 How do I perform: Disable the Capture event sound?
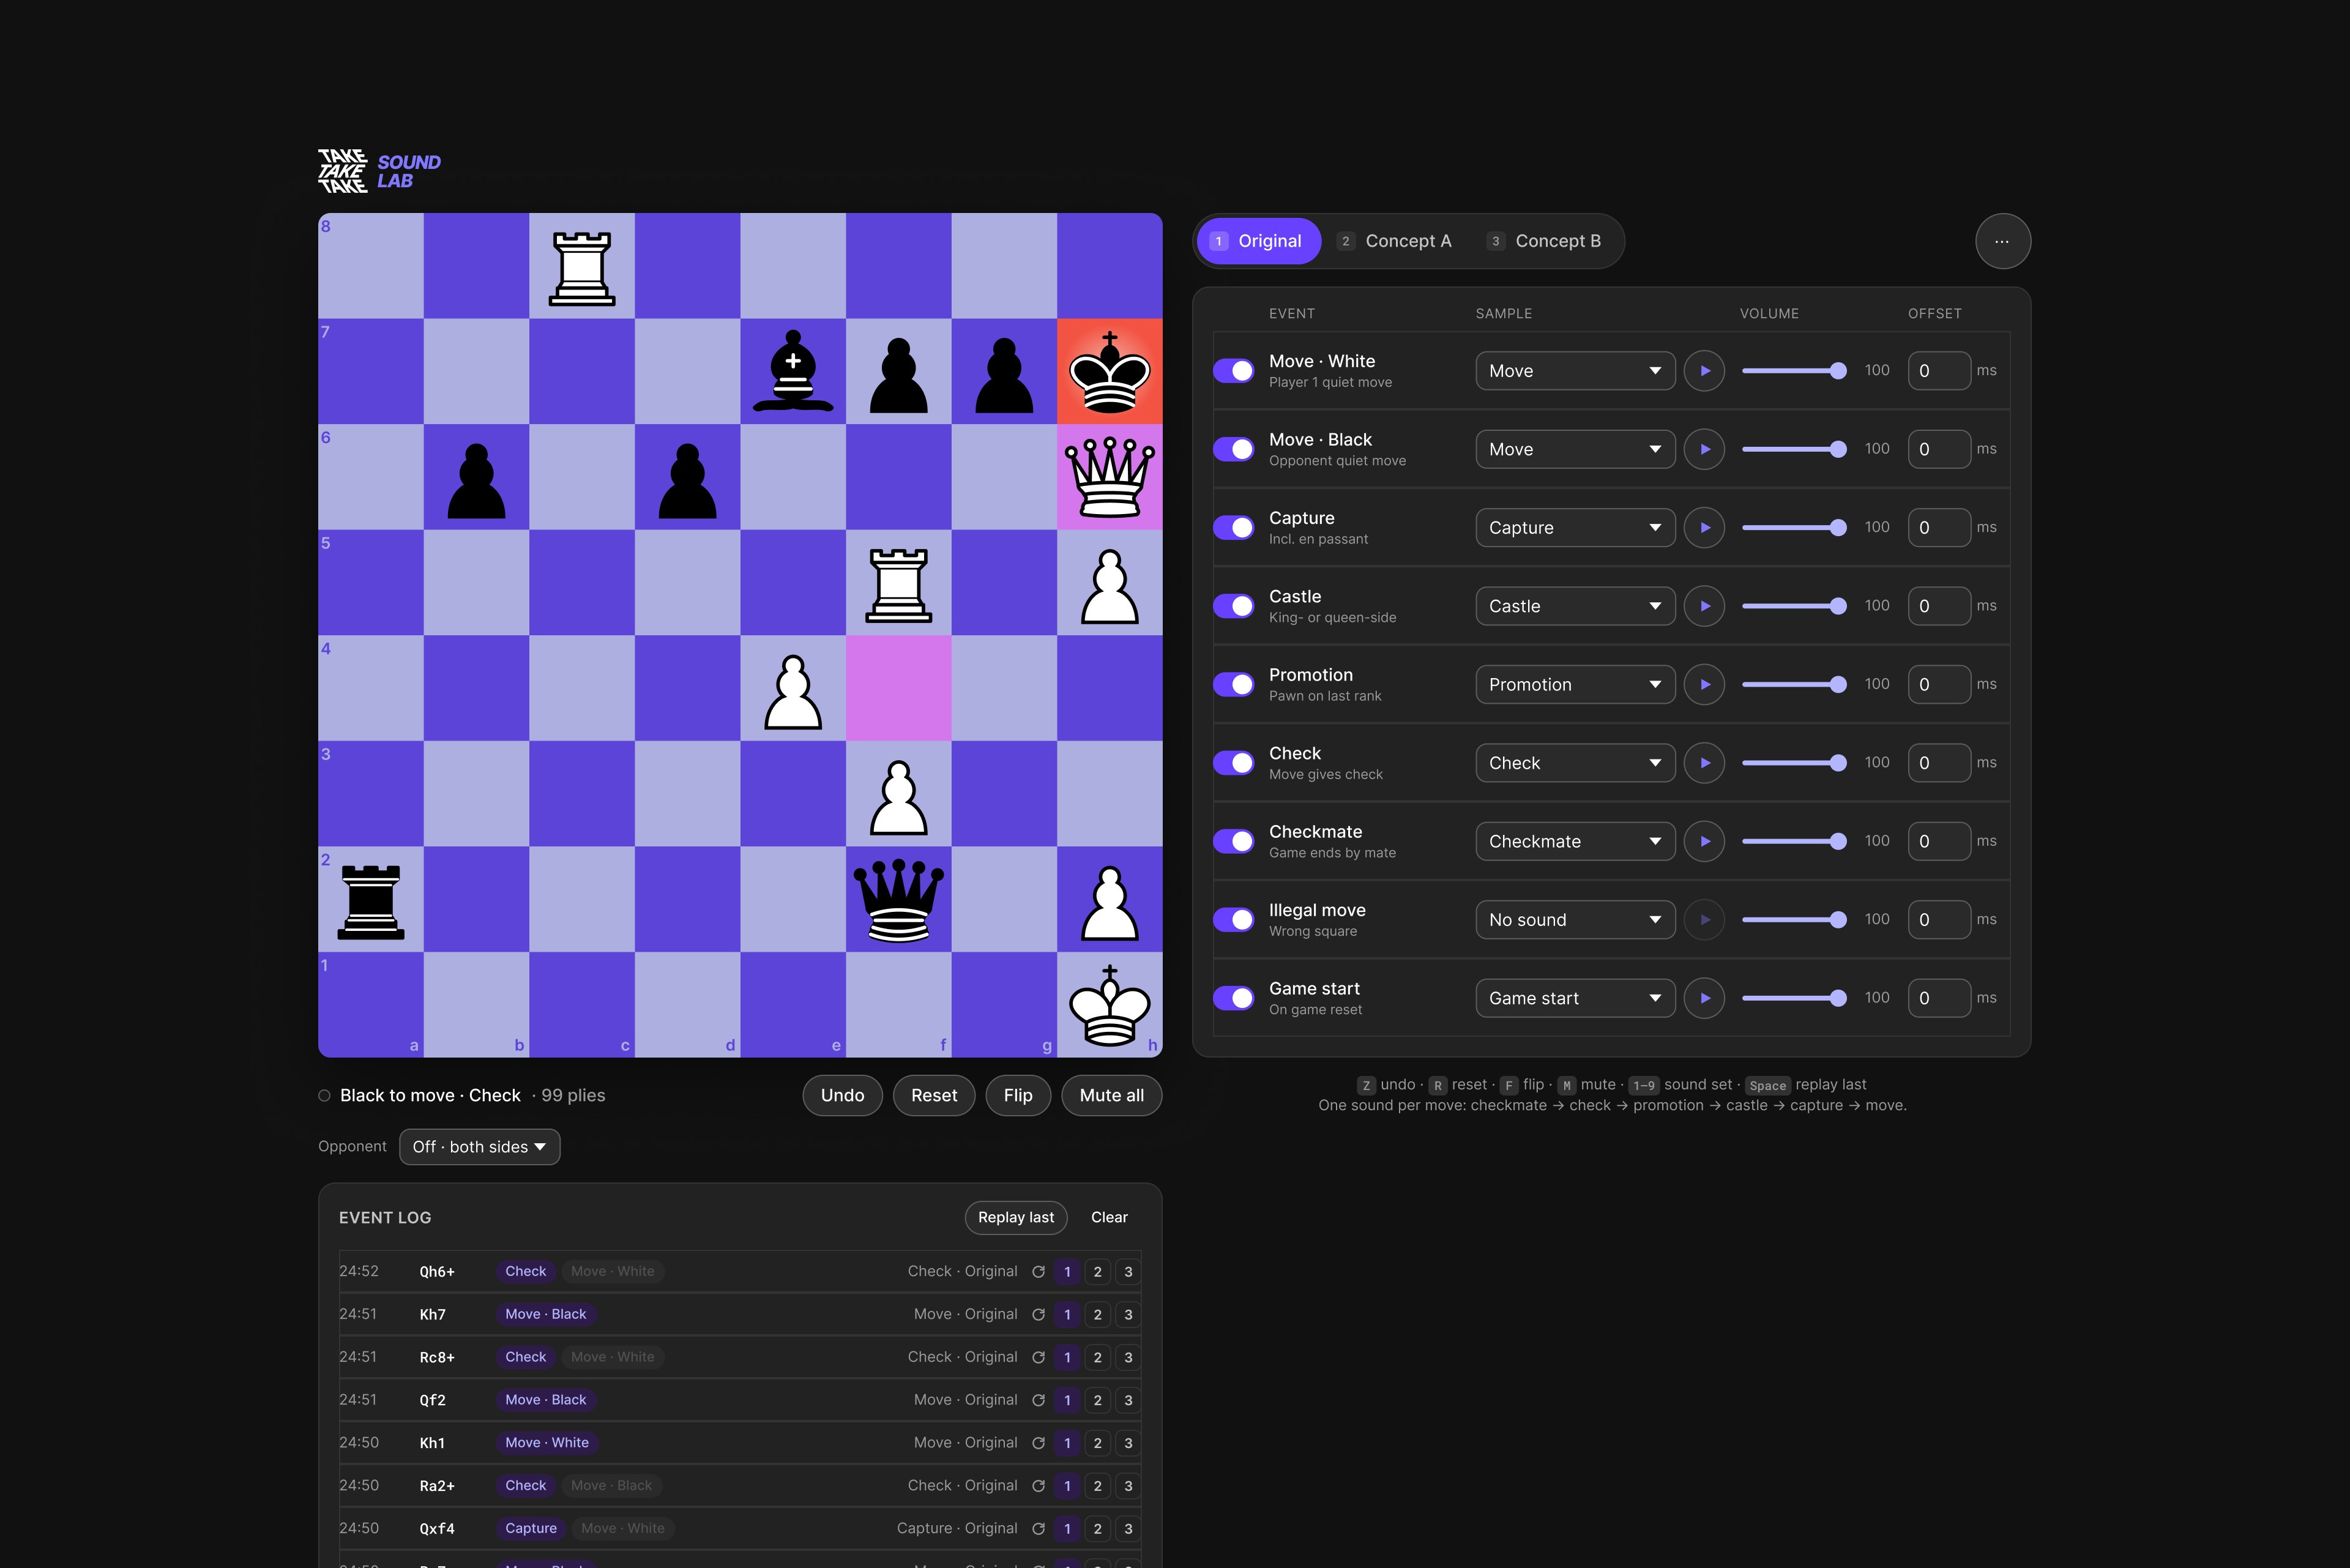tap(1234, 528)
